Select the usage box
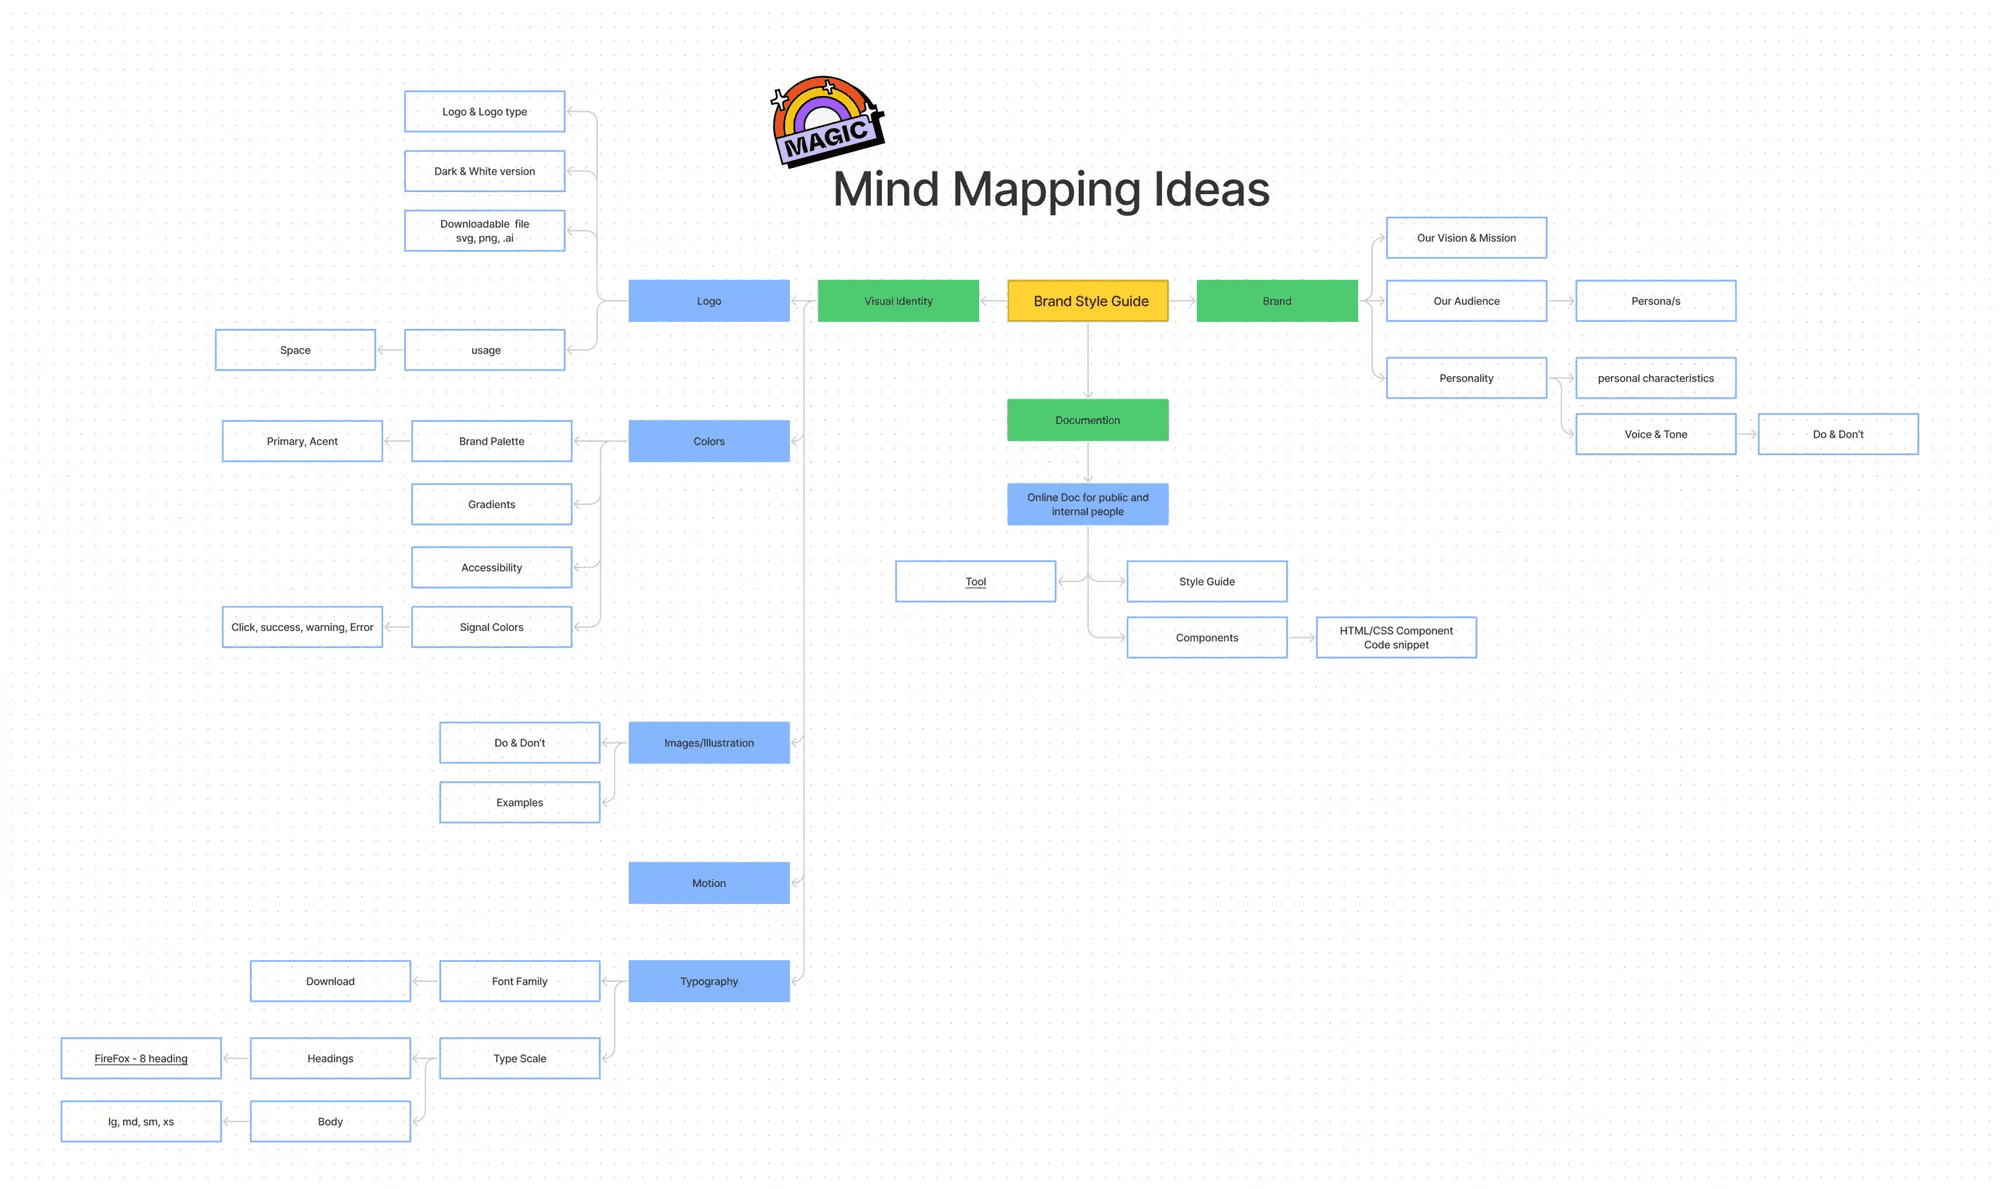Viewport: 2000px width, 1189px height. coord(485,350)
